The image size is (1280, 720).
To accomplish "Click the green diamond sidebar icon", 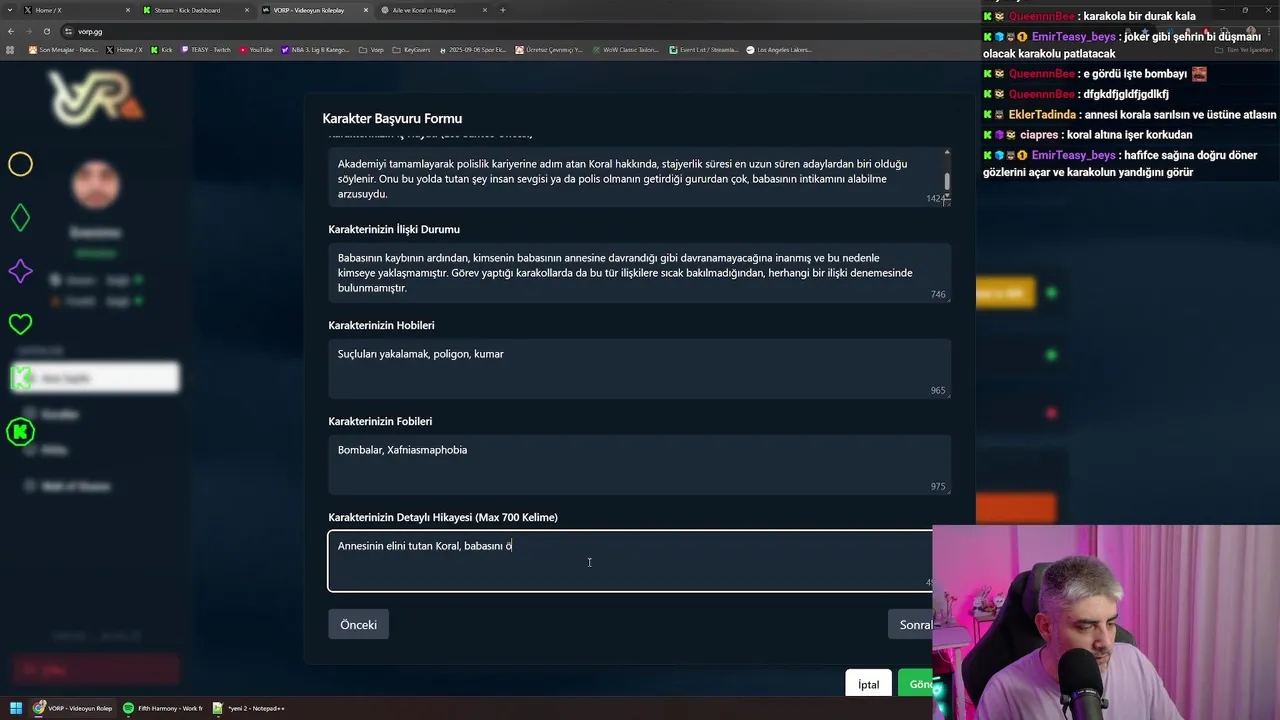I will point(20,218).
